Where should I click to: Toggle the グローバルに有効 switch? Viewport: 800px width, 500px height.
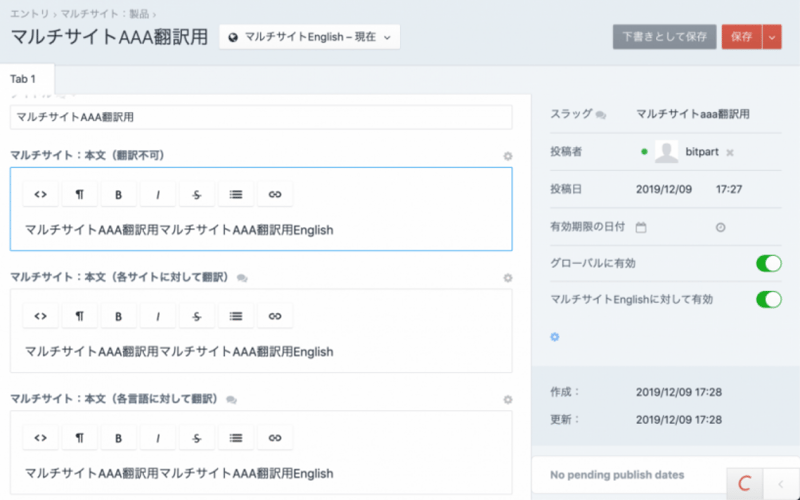point(767,263)
